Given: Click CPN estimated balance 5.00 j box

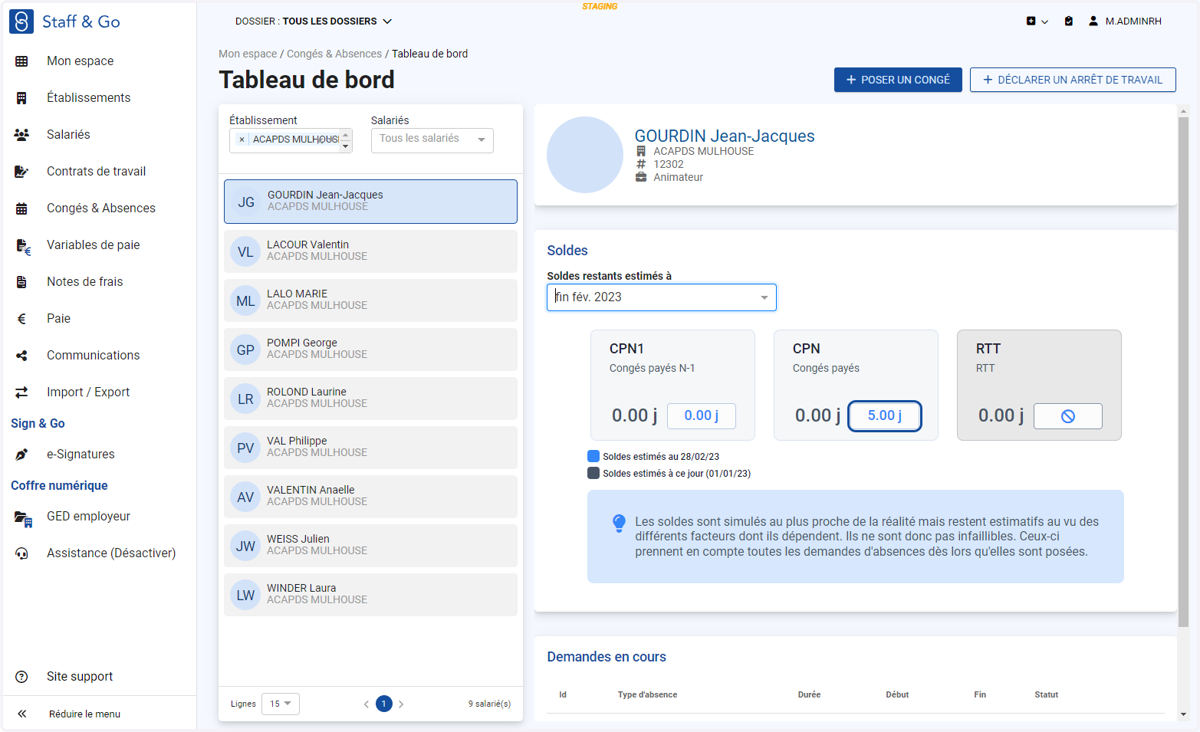Looking at the screenshot, I should (x=885, y=416).
